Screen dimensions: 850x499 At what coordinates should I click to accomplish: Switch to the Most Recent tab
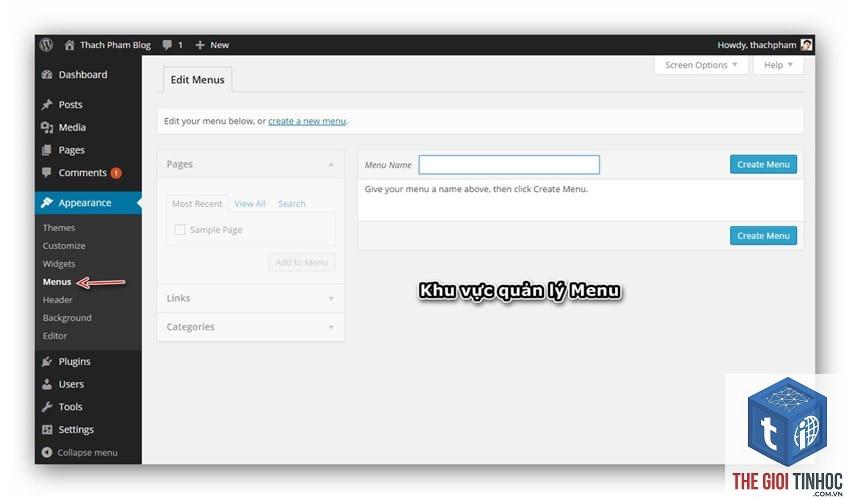coord(197,204)
